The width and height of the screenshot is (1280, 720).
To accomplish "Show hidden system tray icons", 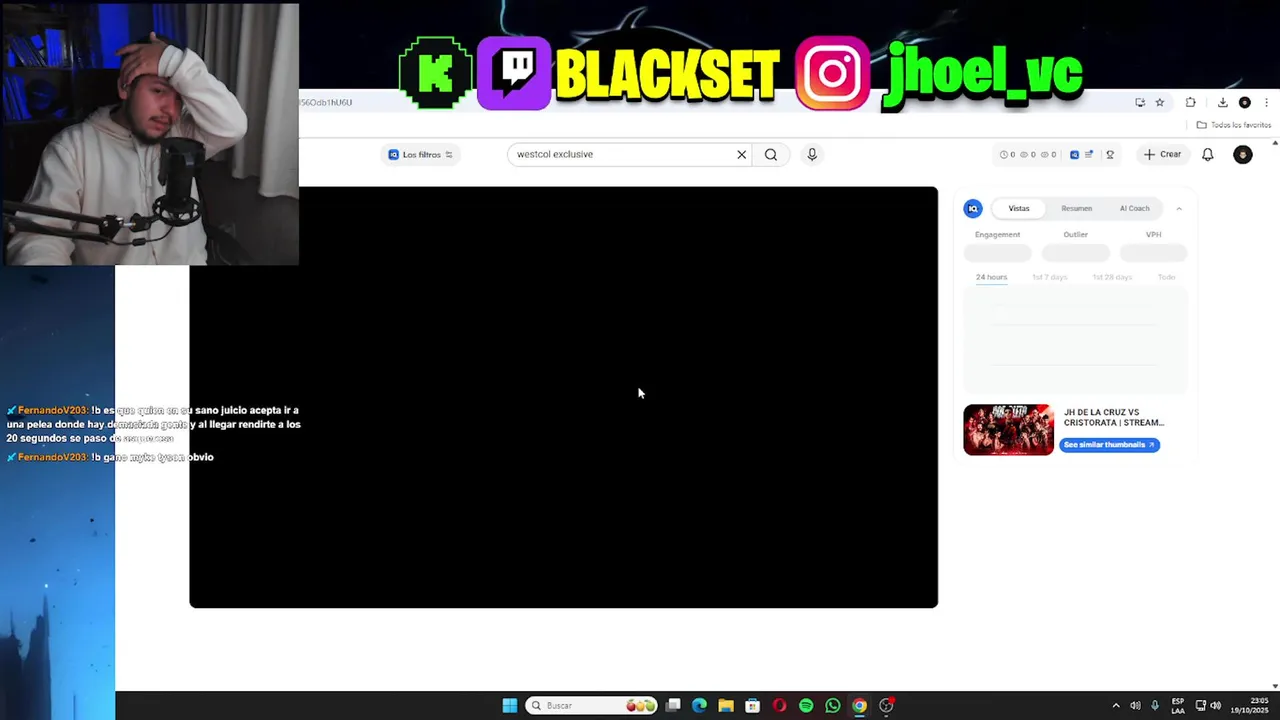I will pos(1116,706).
